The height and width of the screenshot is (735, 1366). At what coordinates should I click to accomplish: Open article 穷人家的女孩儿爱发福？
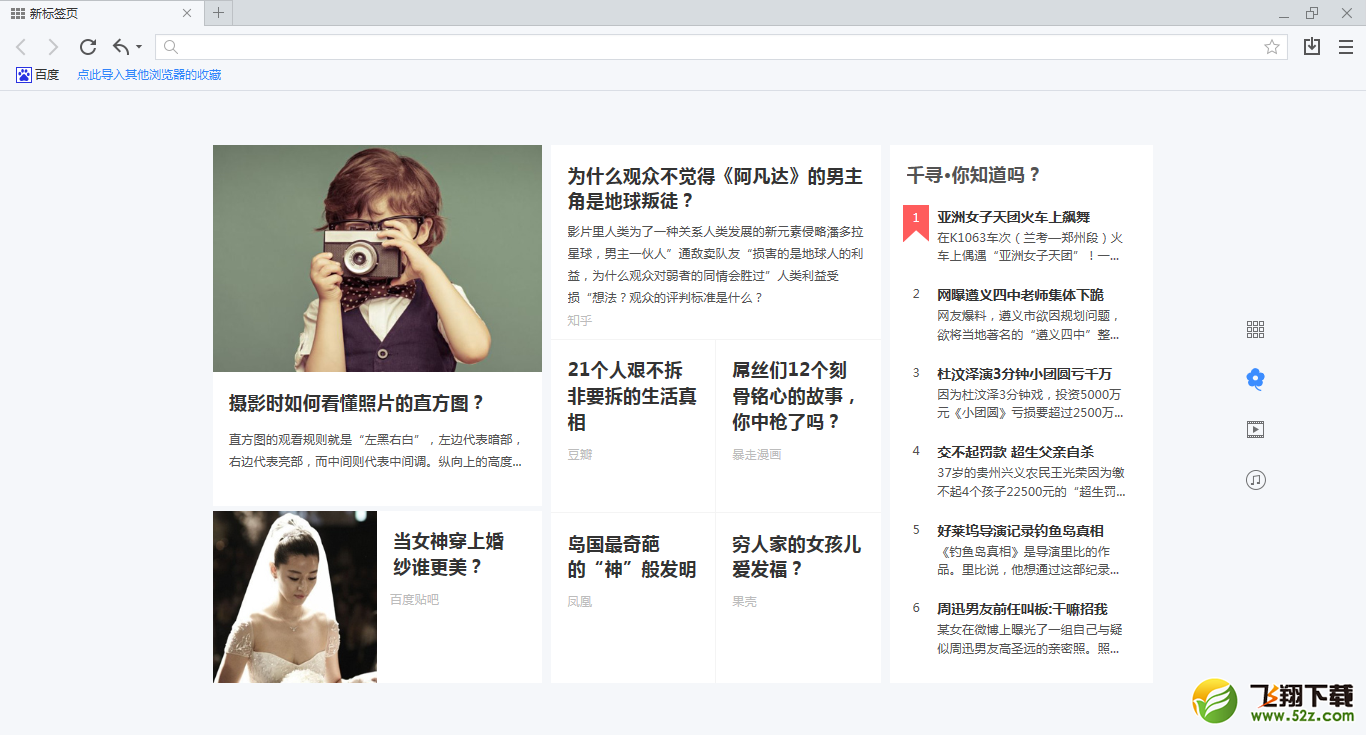(x=796, y=557)
